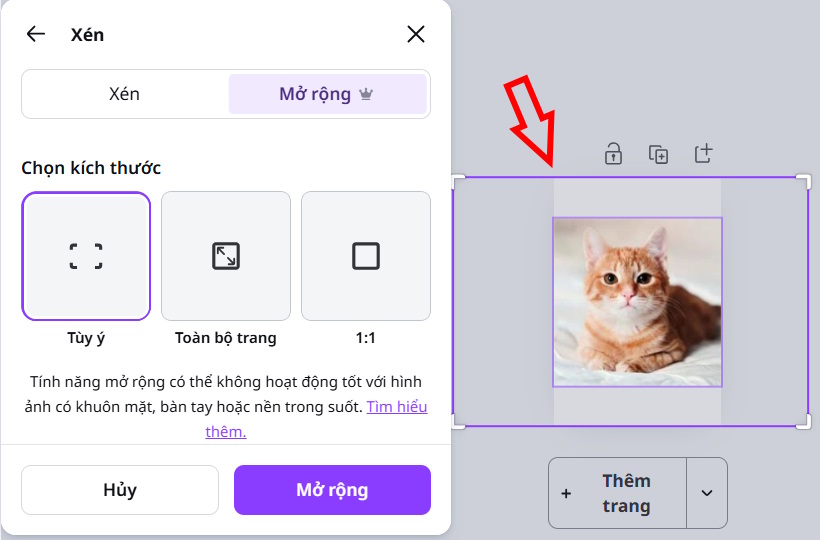Click the top-left corner expand handle
The height and width of the screenshot is (540, 820).
(x=459, y=181)
